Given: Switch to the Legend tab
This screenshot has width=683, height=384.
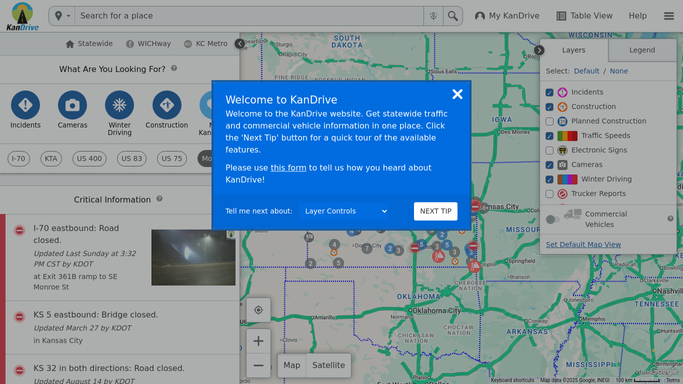Looking at the screenshot, I should point(642,50).
